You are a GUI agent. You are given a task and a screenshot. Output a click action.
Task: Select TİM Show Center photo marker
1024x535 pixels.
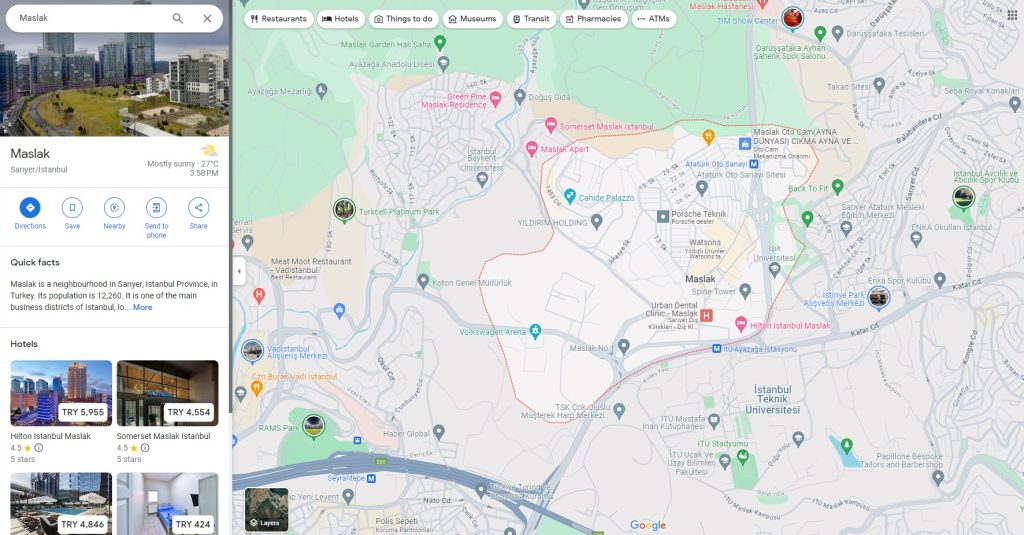[793, 18]
